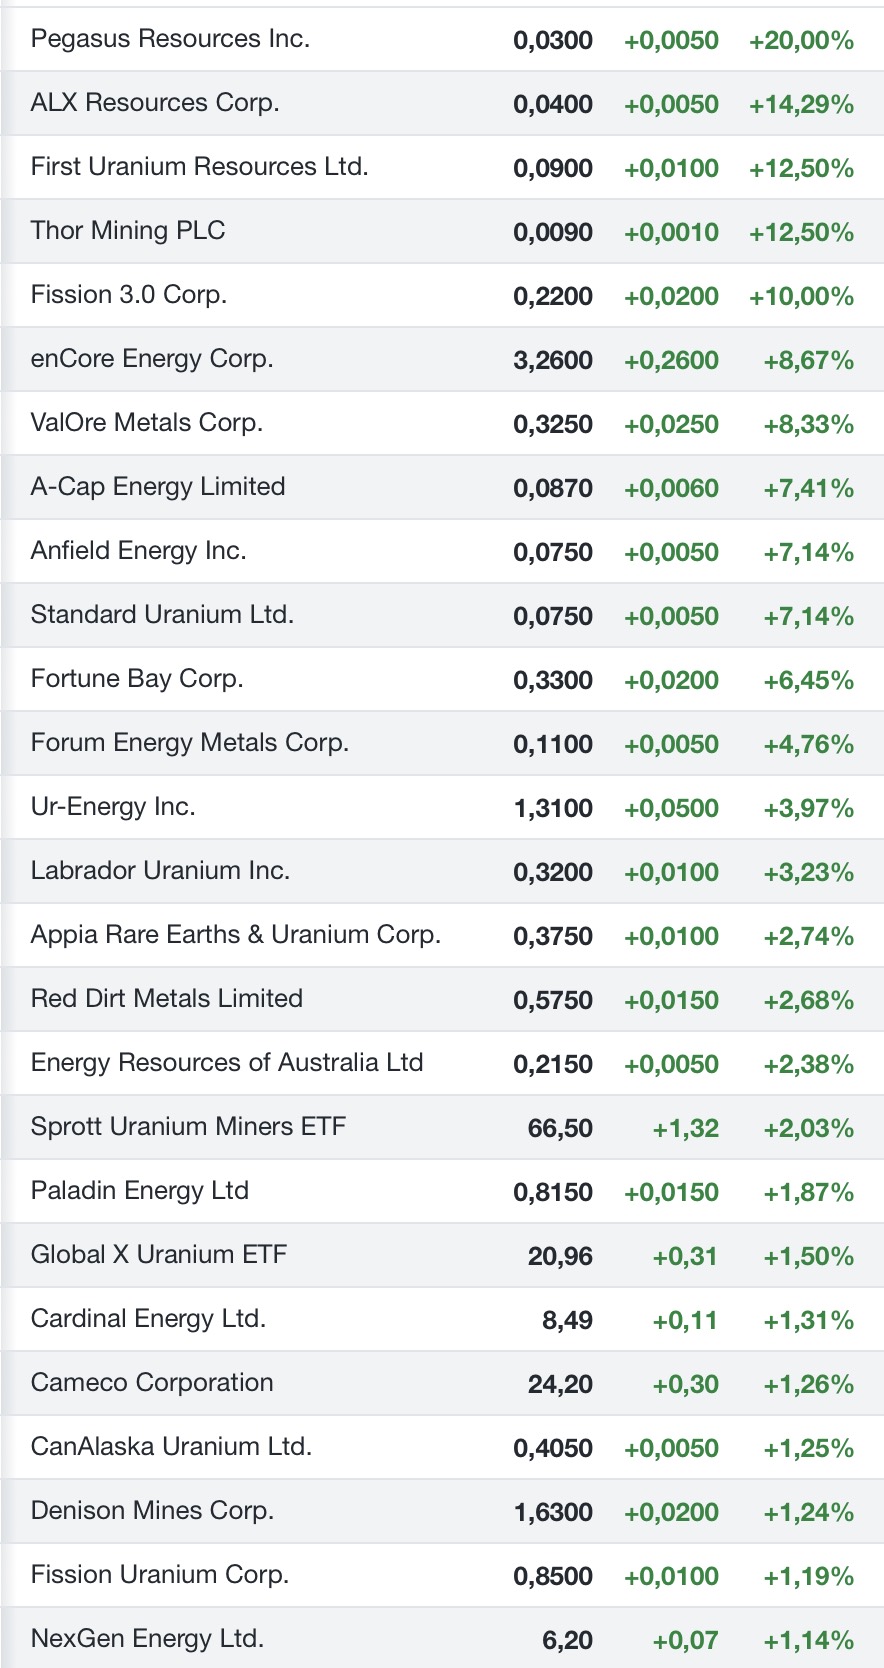
Task: Open Labrador Uranium Inc. details
Action: pos(160,871)
